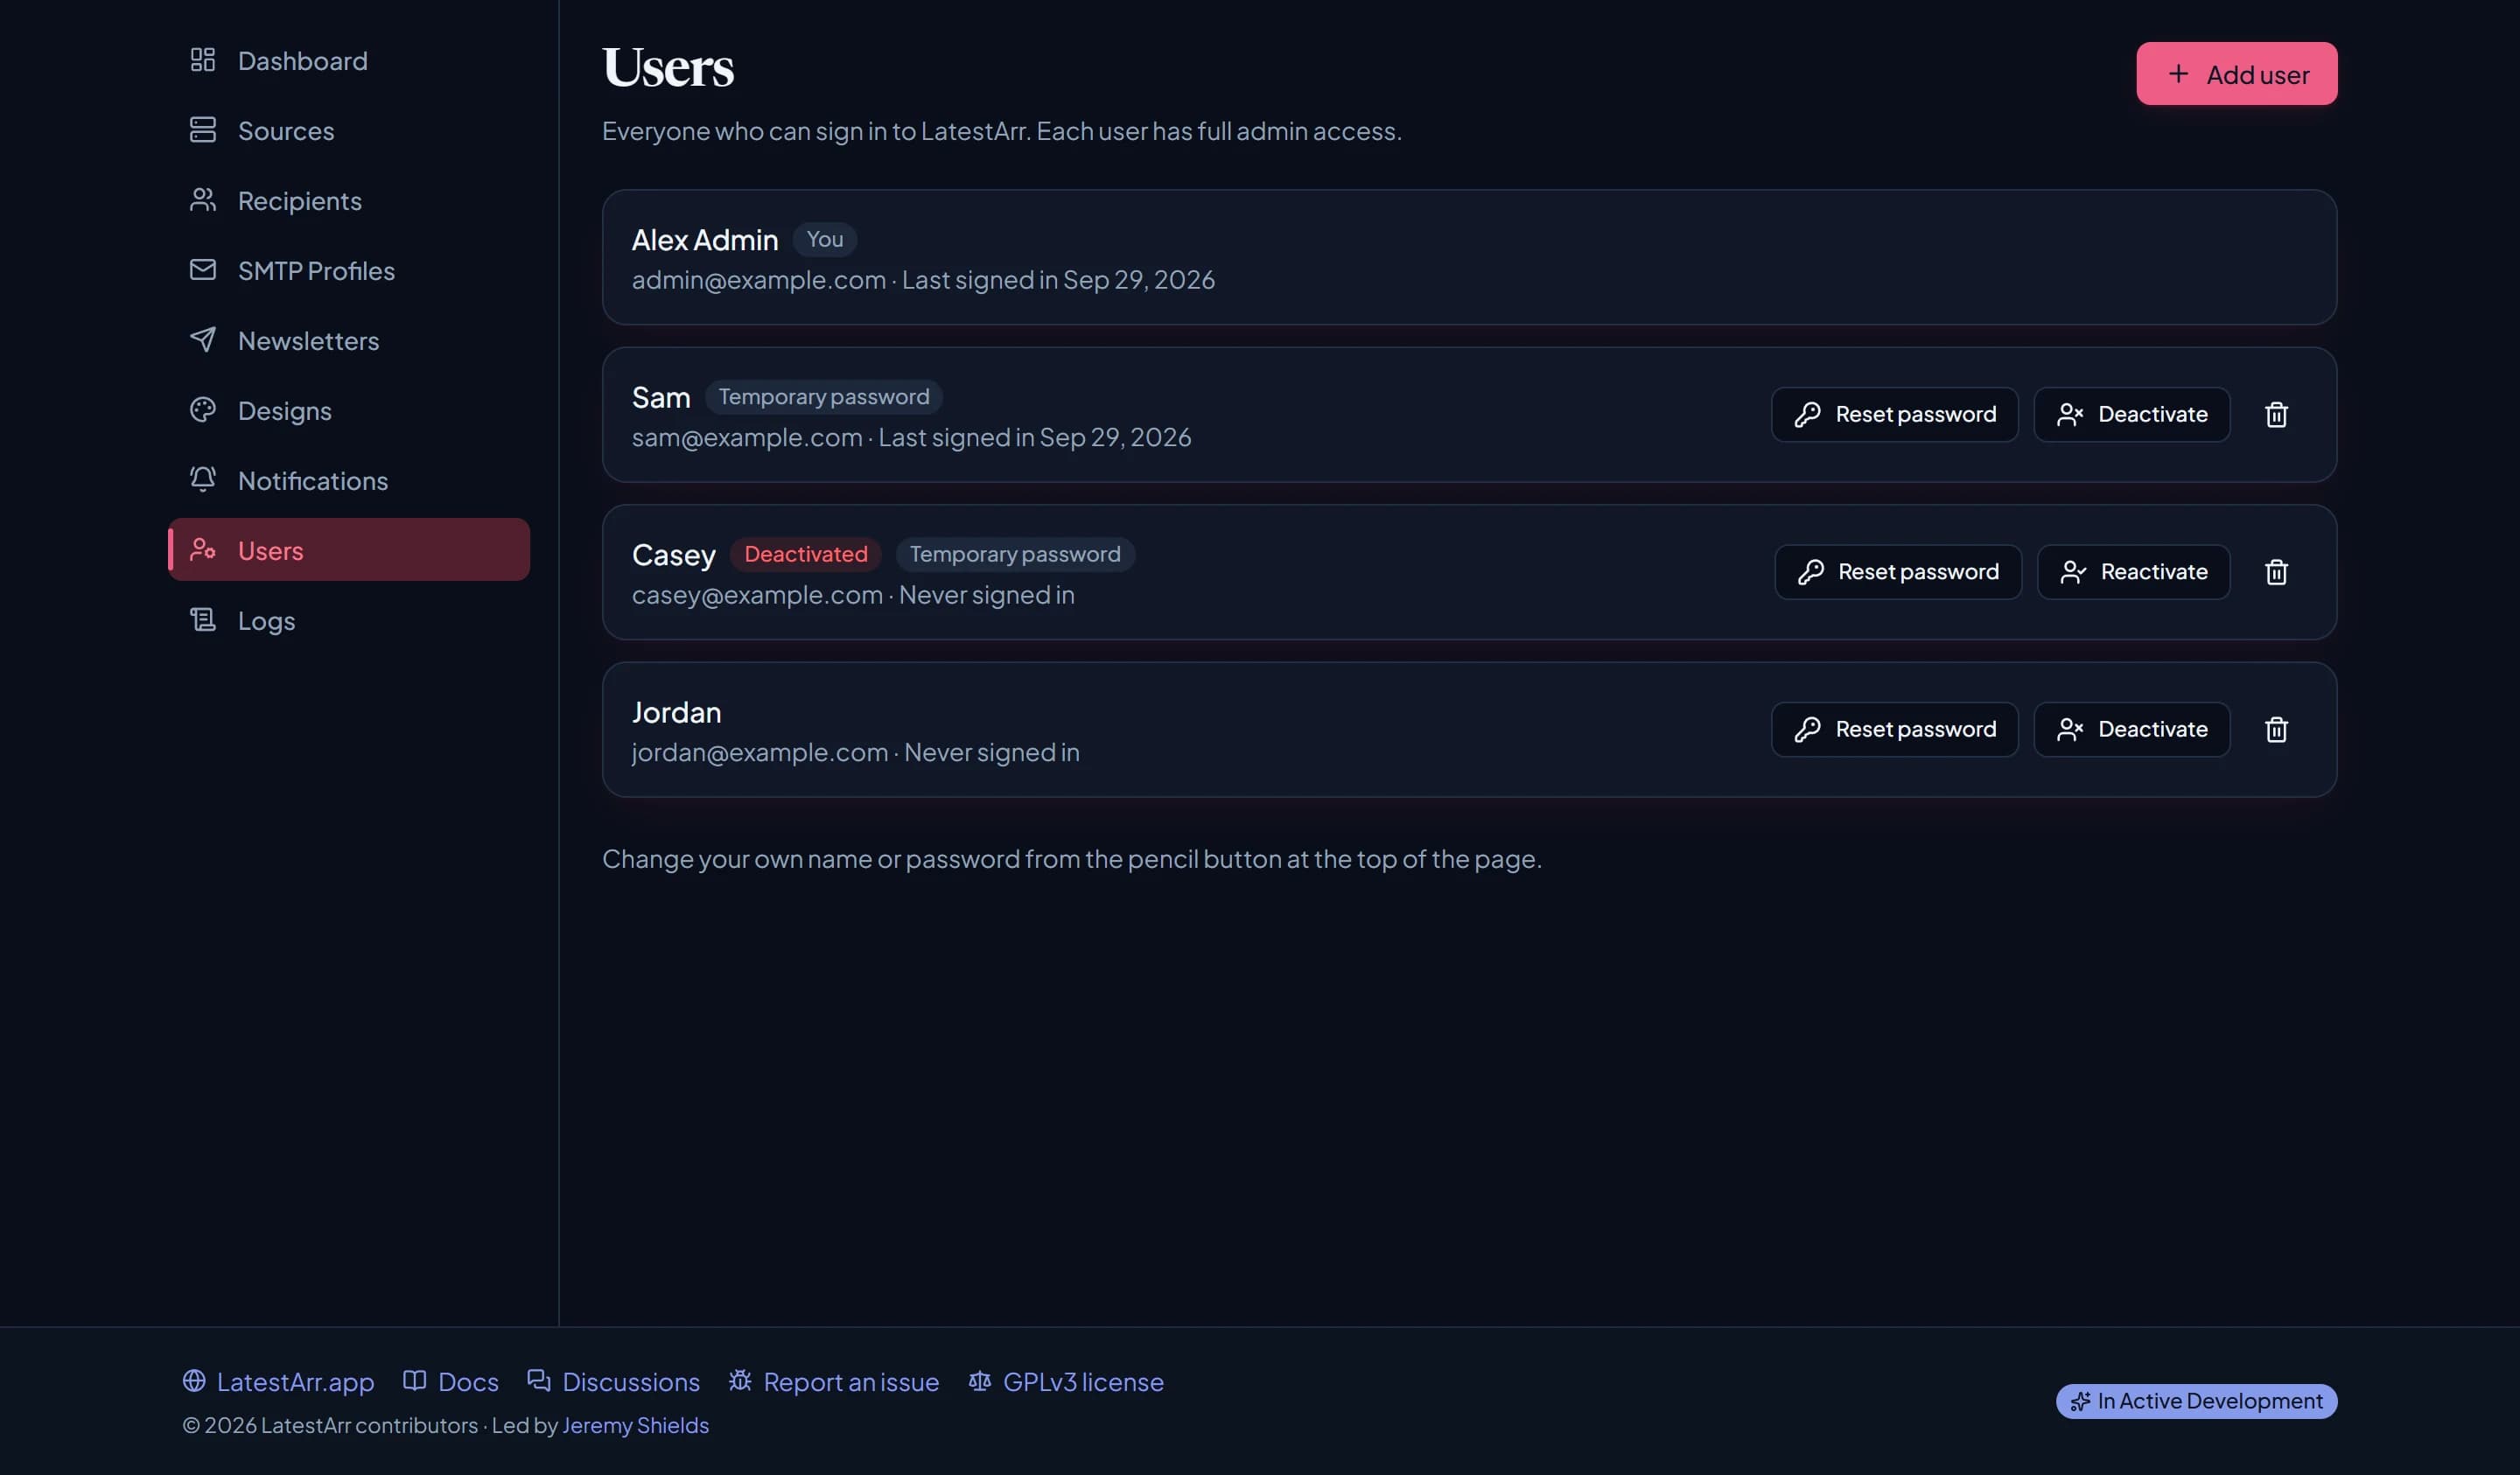Go to the Dashboard page

[x=349, y=60]
